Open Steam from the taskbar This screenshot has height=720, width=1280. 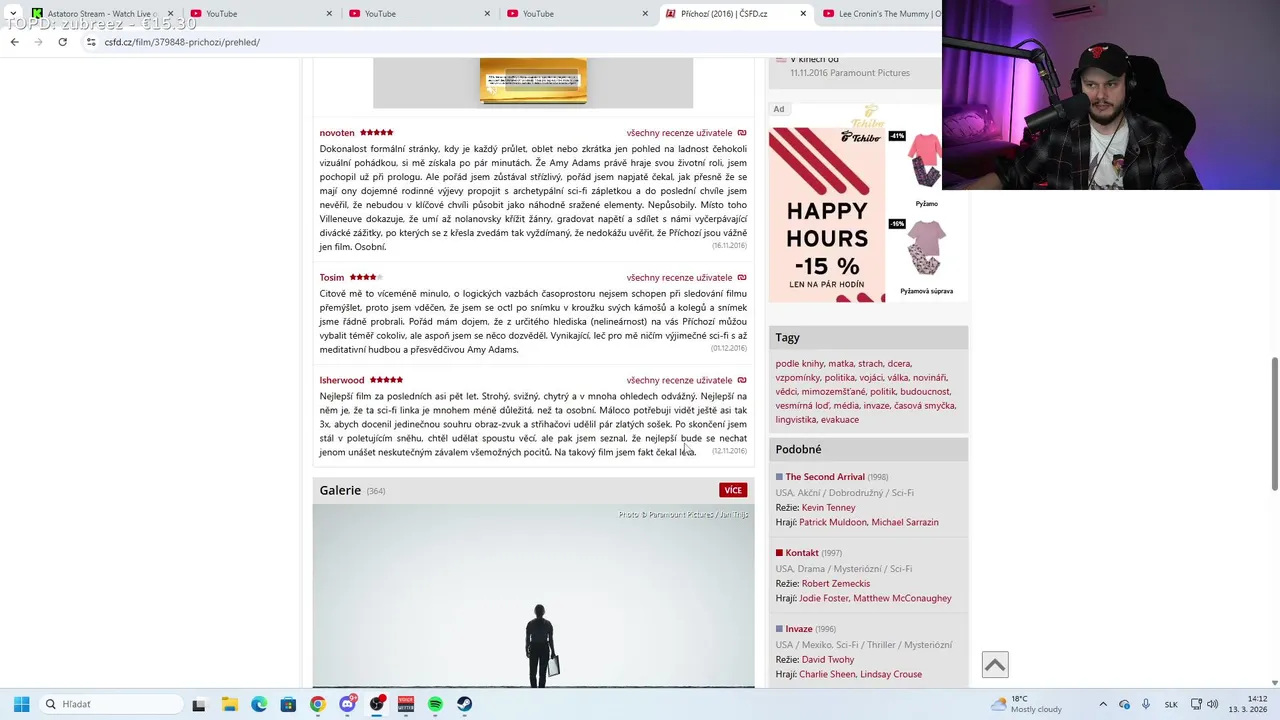465,704
